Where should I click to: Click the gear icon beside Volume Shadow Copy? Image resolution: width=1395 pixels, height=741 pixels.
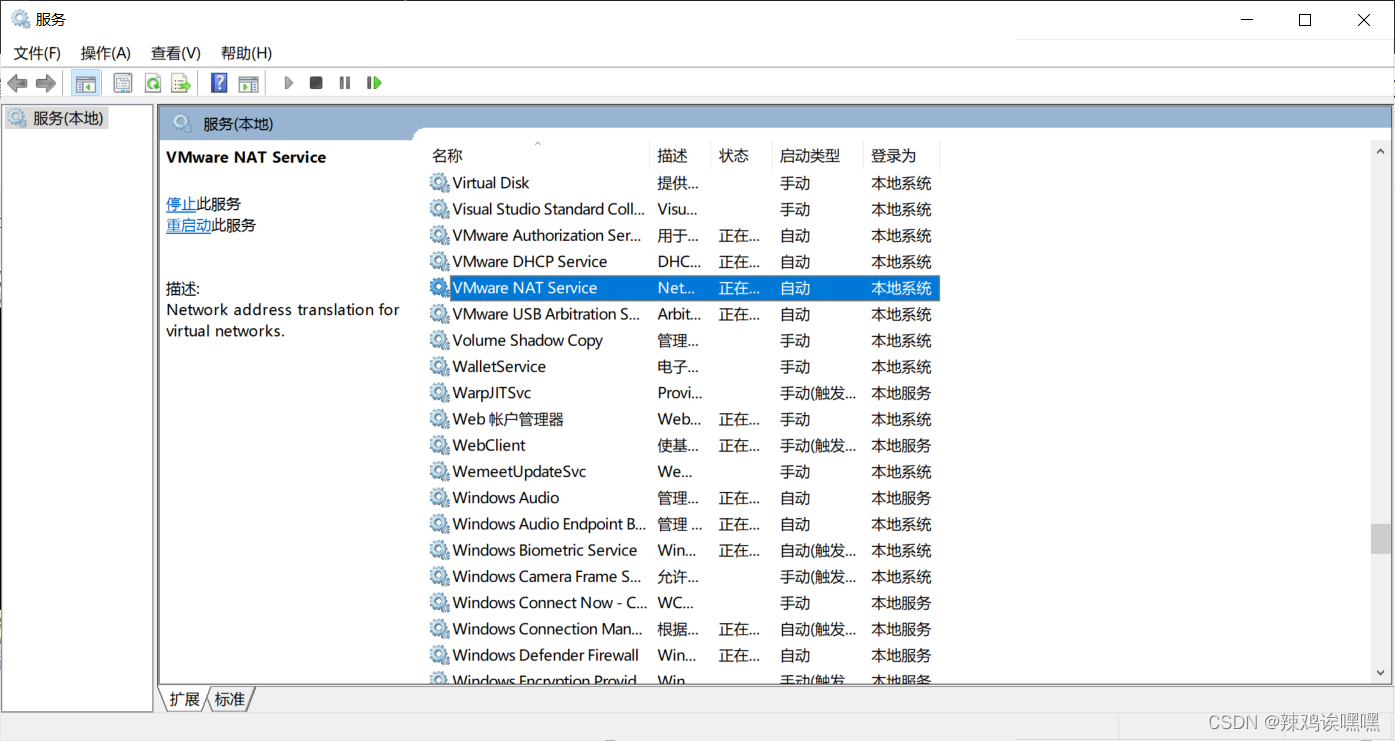439,340
